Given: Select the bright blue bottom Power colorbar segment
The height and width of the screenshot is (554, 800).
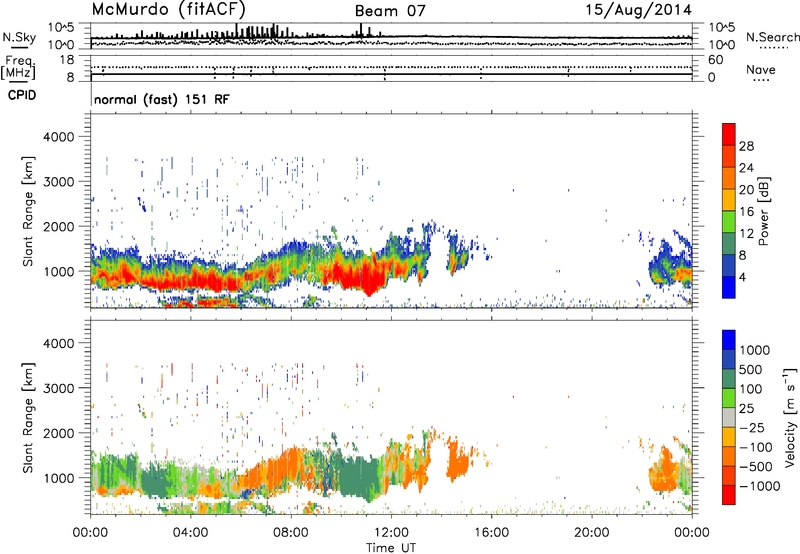Looking at the screenshot, I should [729, 287].
